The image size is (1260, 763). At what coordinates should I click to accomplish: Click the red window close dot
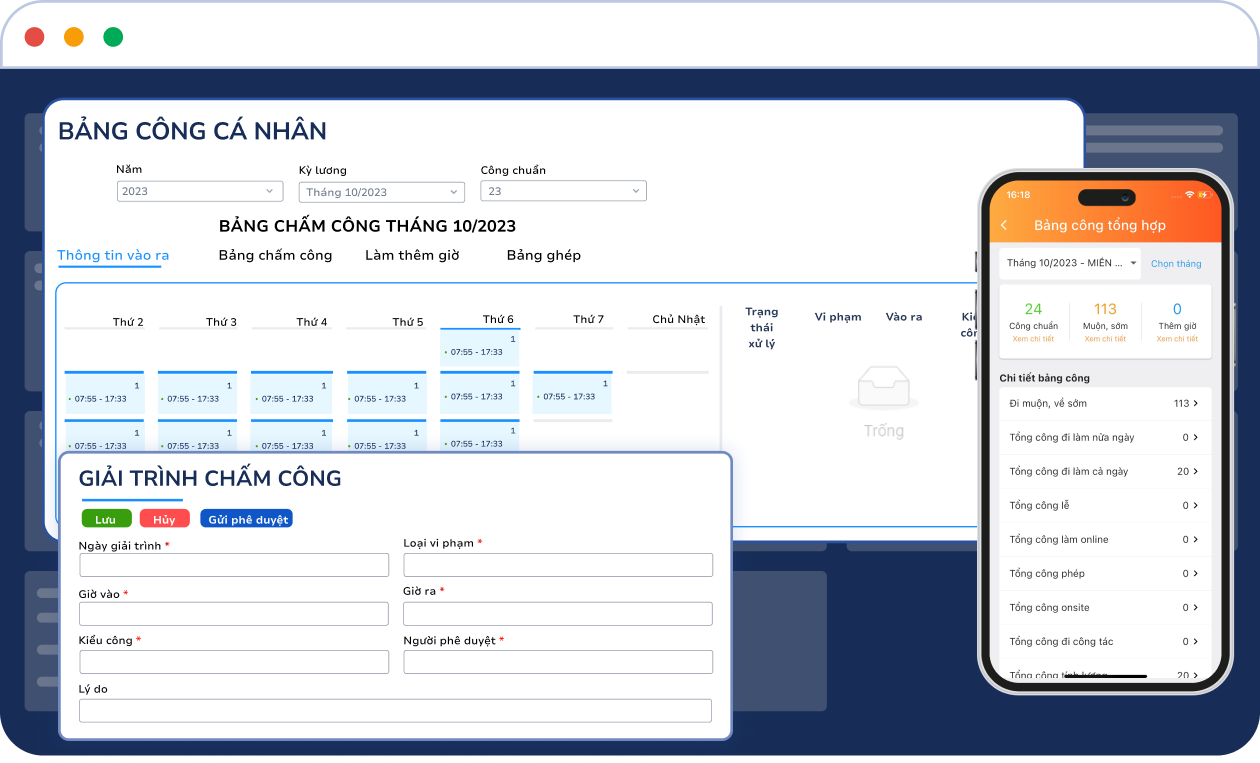coord(35,37)
